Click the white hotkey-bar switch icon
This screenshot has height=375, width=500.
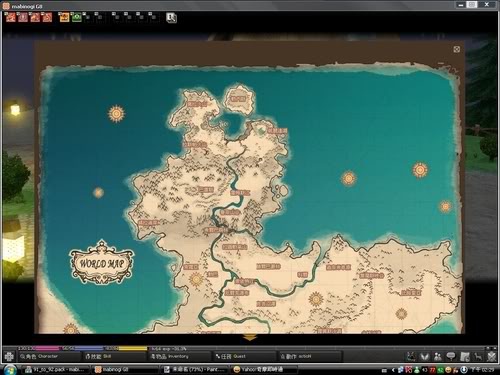(171, 18)
